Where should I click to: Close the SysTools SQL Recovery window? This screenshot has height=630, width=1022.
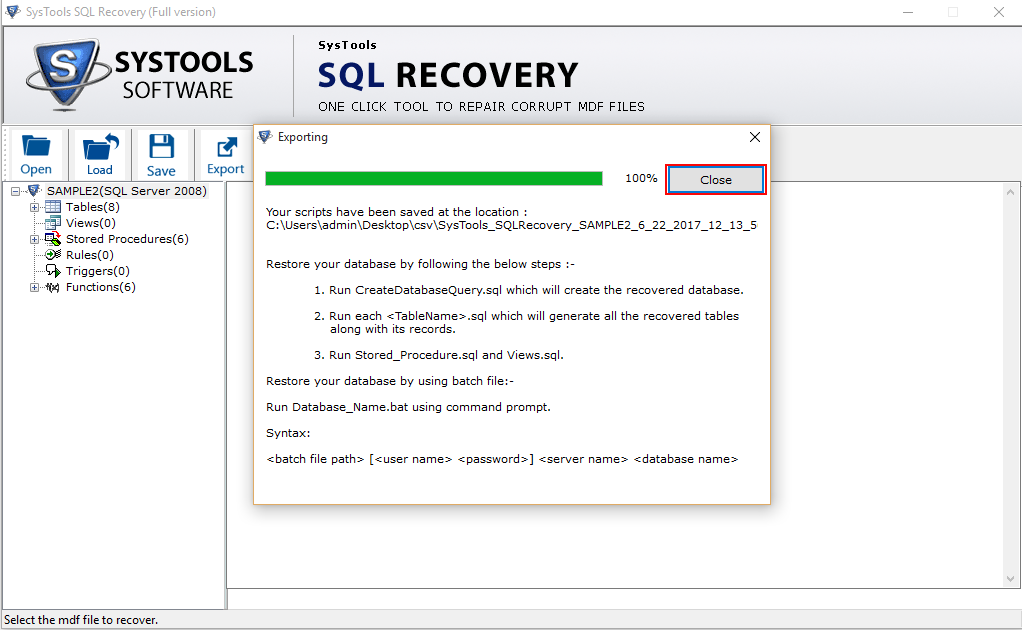[x=999, y=12]
